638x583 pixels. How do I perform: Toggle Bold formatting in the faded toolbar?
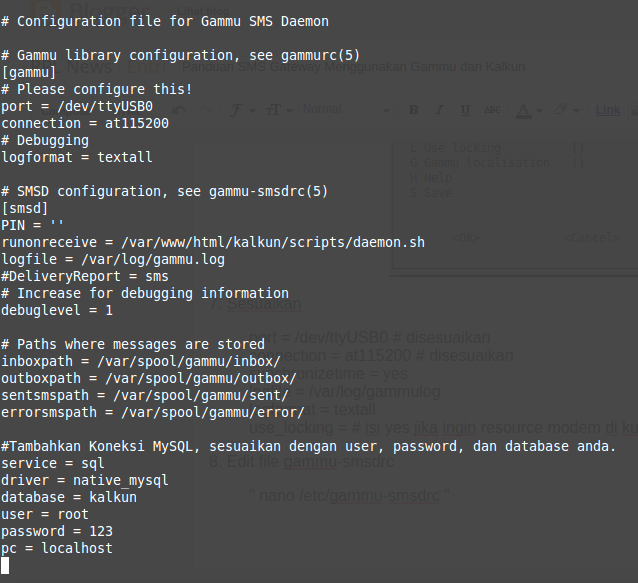(413, 110)
